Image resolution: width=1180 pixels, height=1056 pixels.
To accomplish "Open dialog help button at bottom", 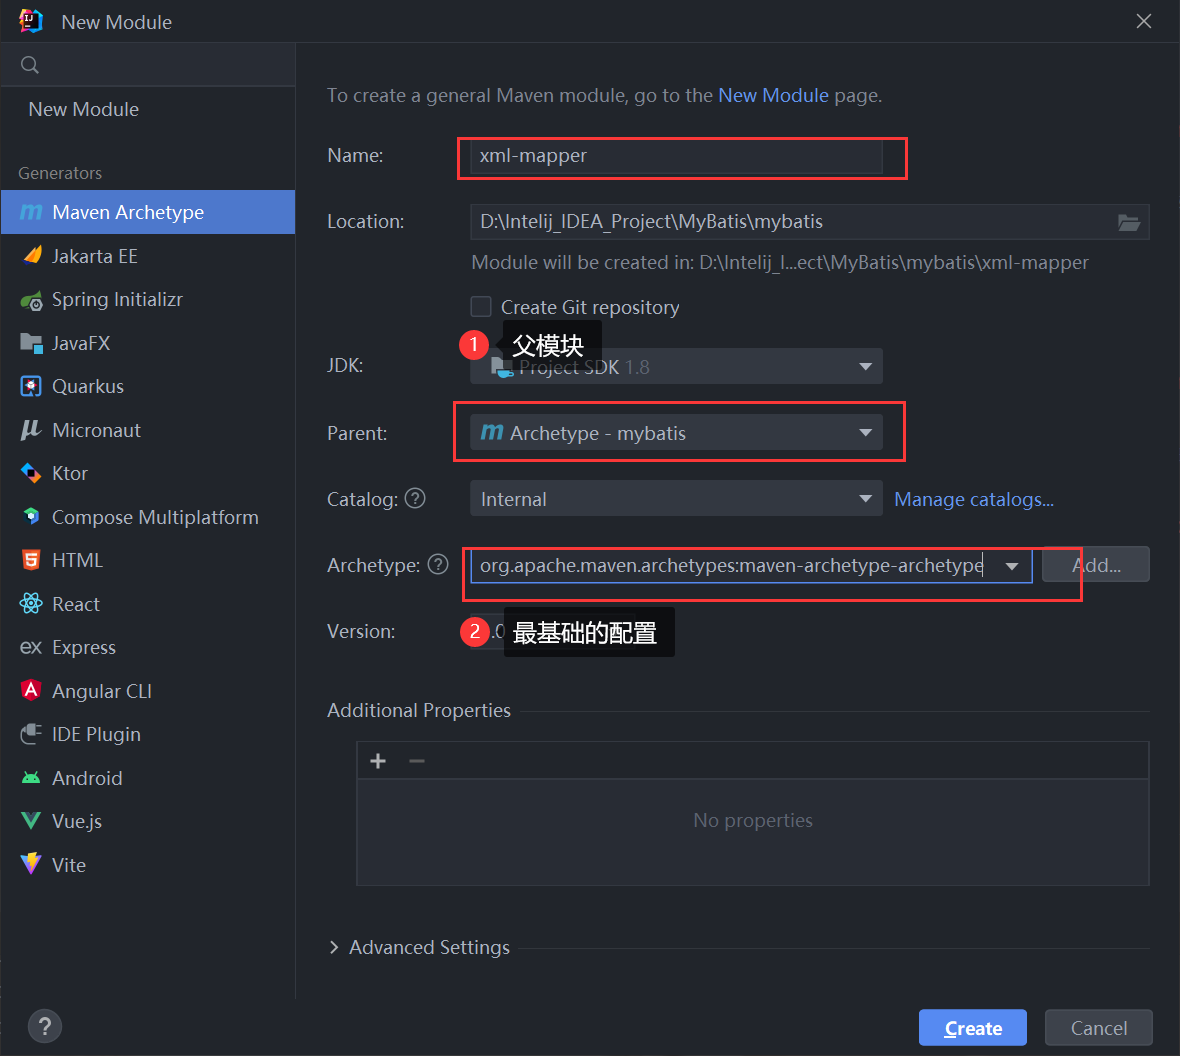I will [45, 1027].
